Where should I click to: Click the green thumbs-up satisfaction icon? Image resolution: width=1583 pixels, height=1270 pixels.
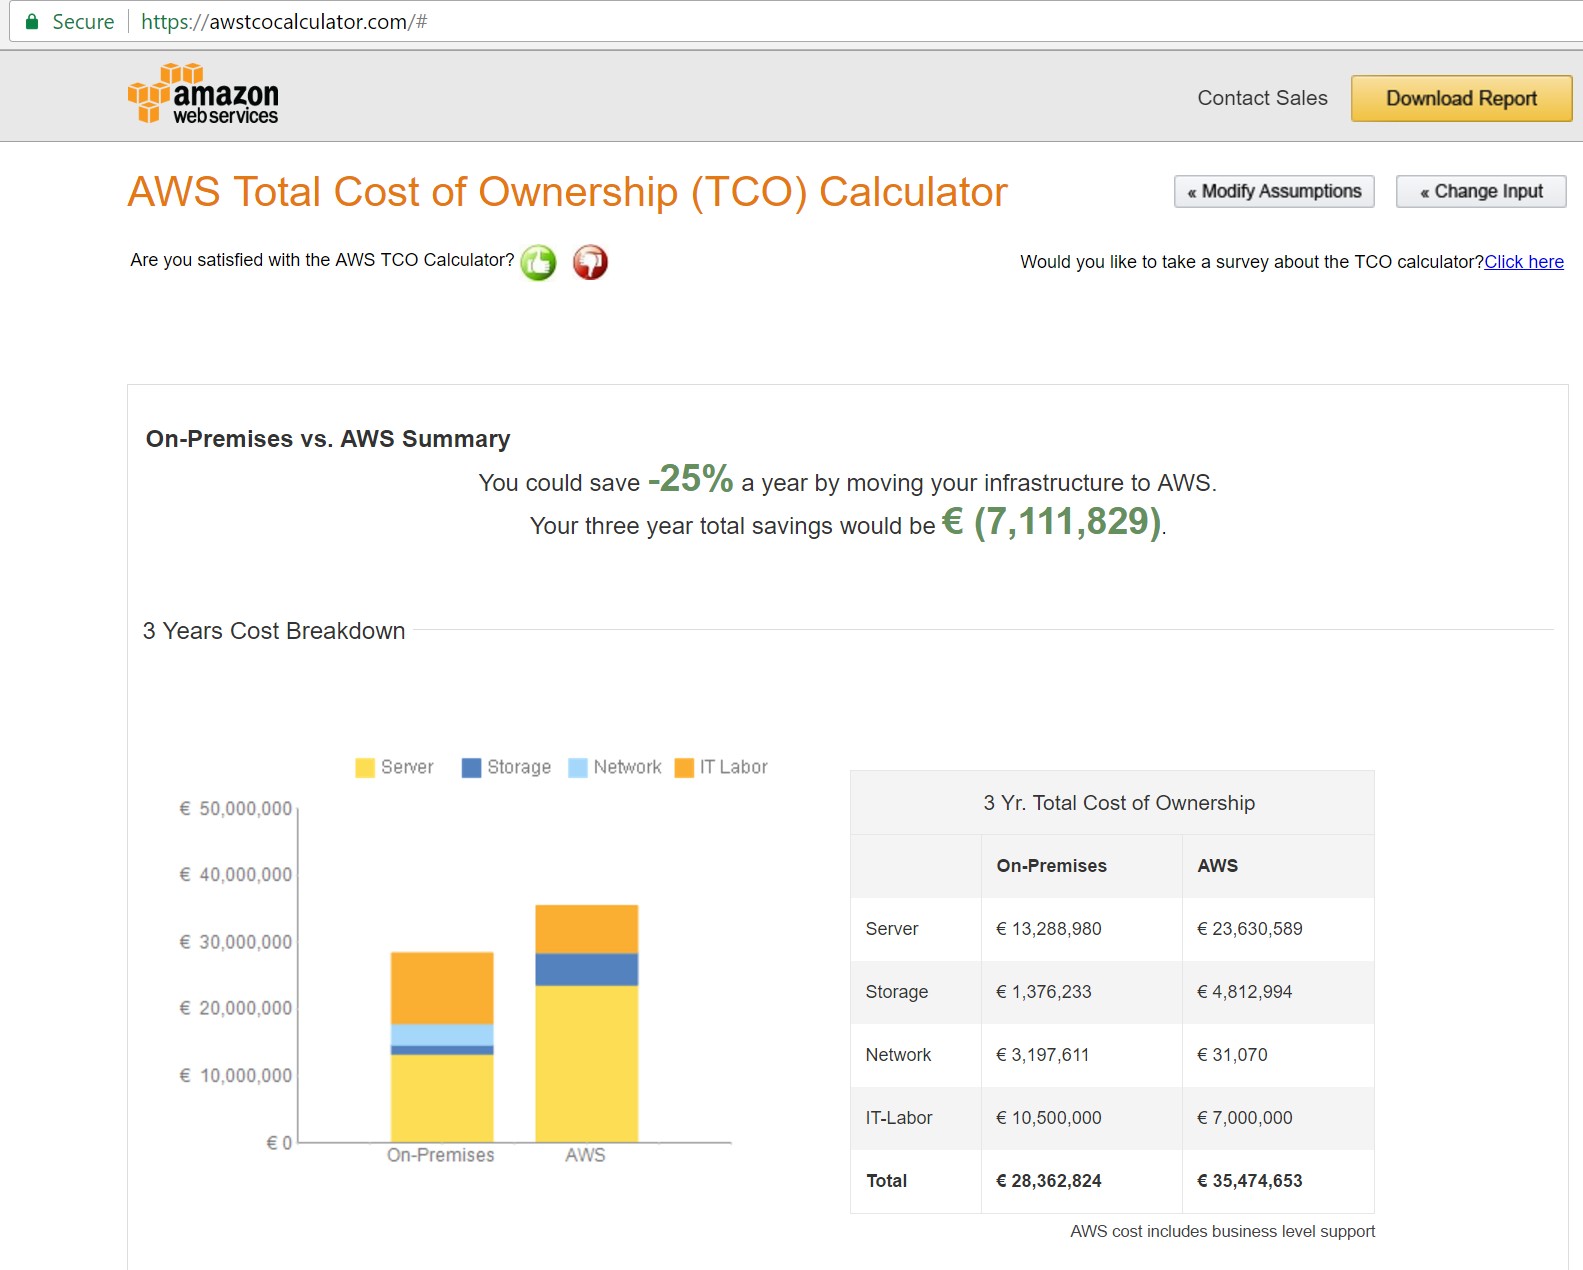(538, 262)
